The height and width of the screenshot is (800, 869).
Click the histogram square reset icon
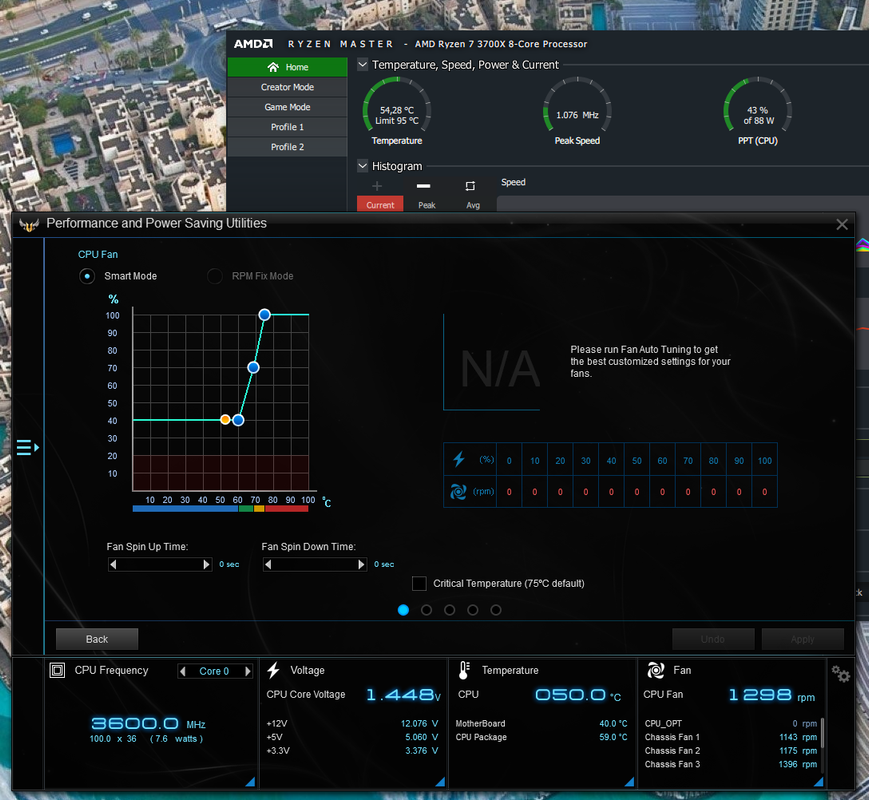point(470,186)
